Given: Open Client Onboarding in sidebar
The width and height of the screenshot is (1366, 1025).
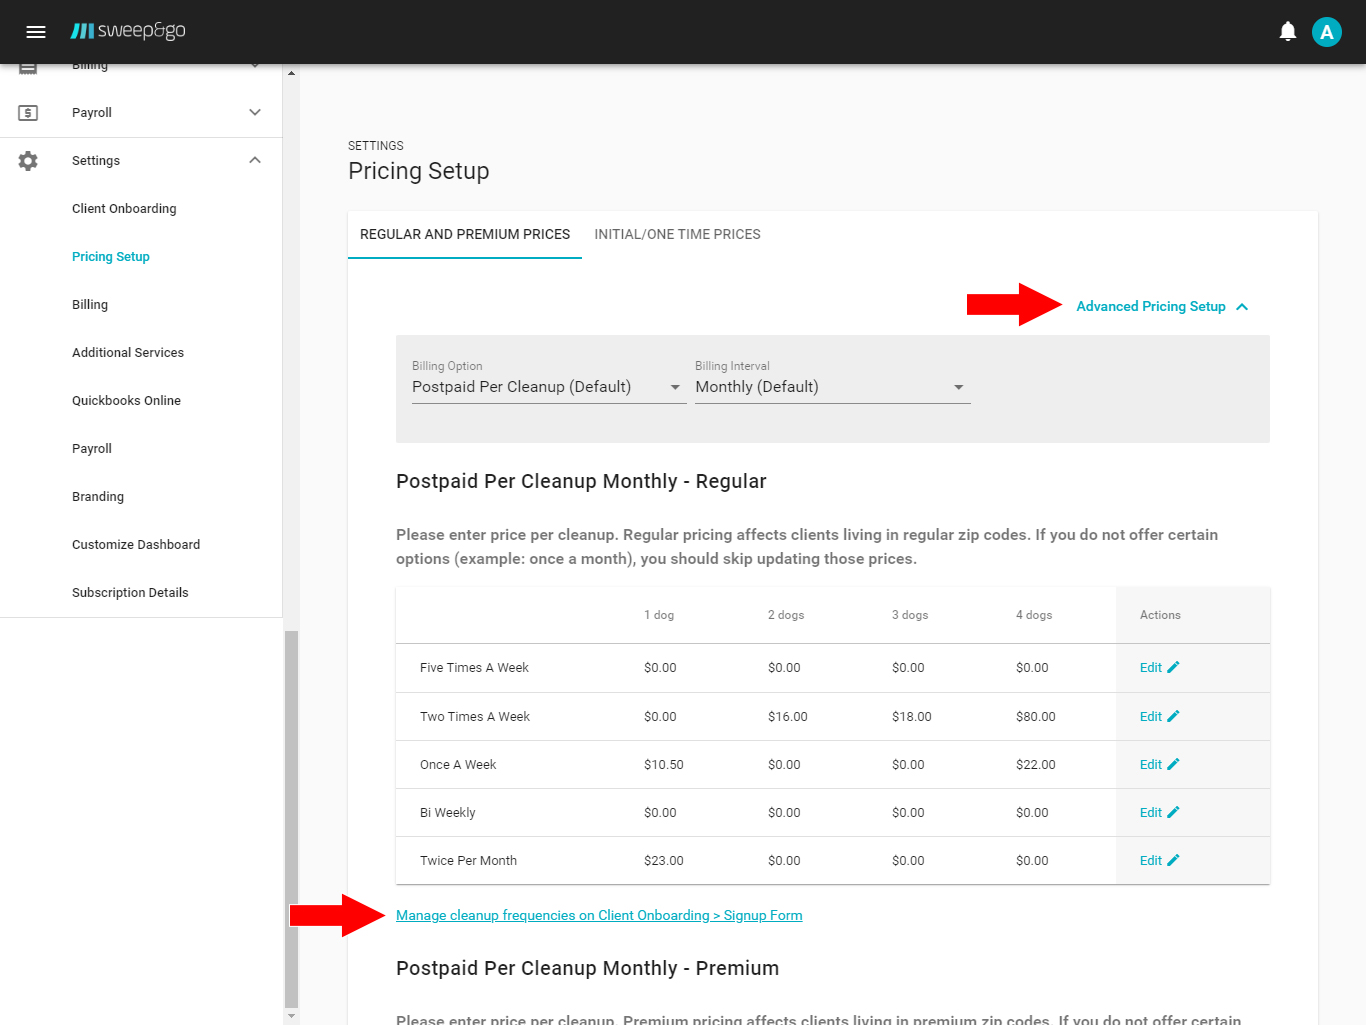Looking at the screenshot, I should (124, 209).
